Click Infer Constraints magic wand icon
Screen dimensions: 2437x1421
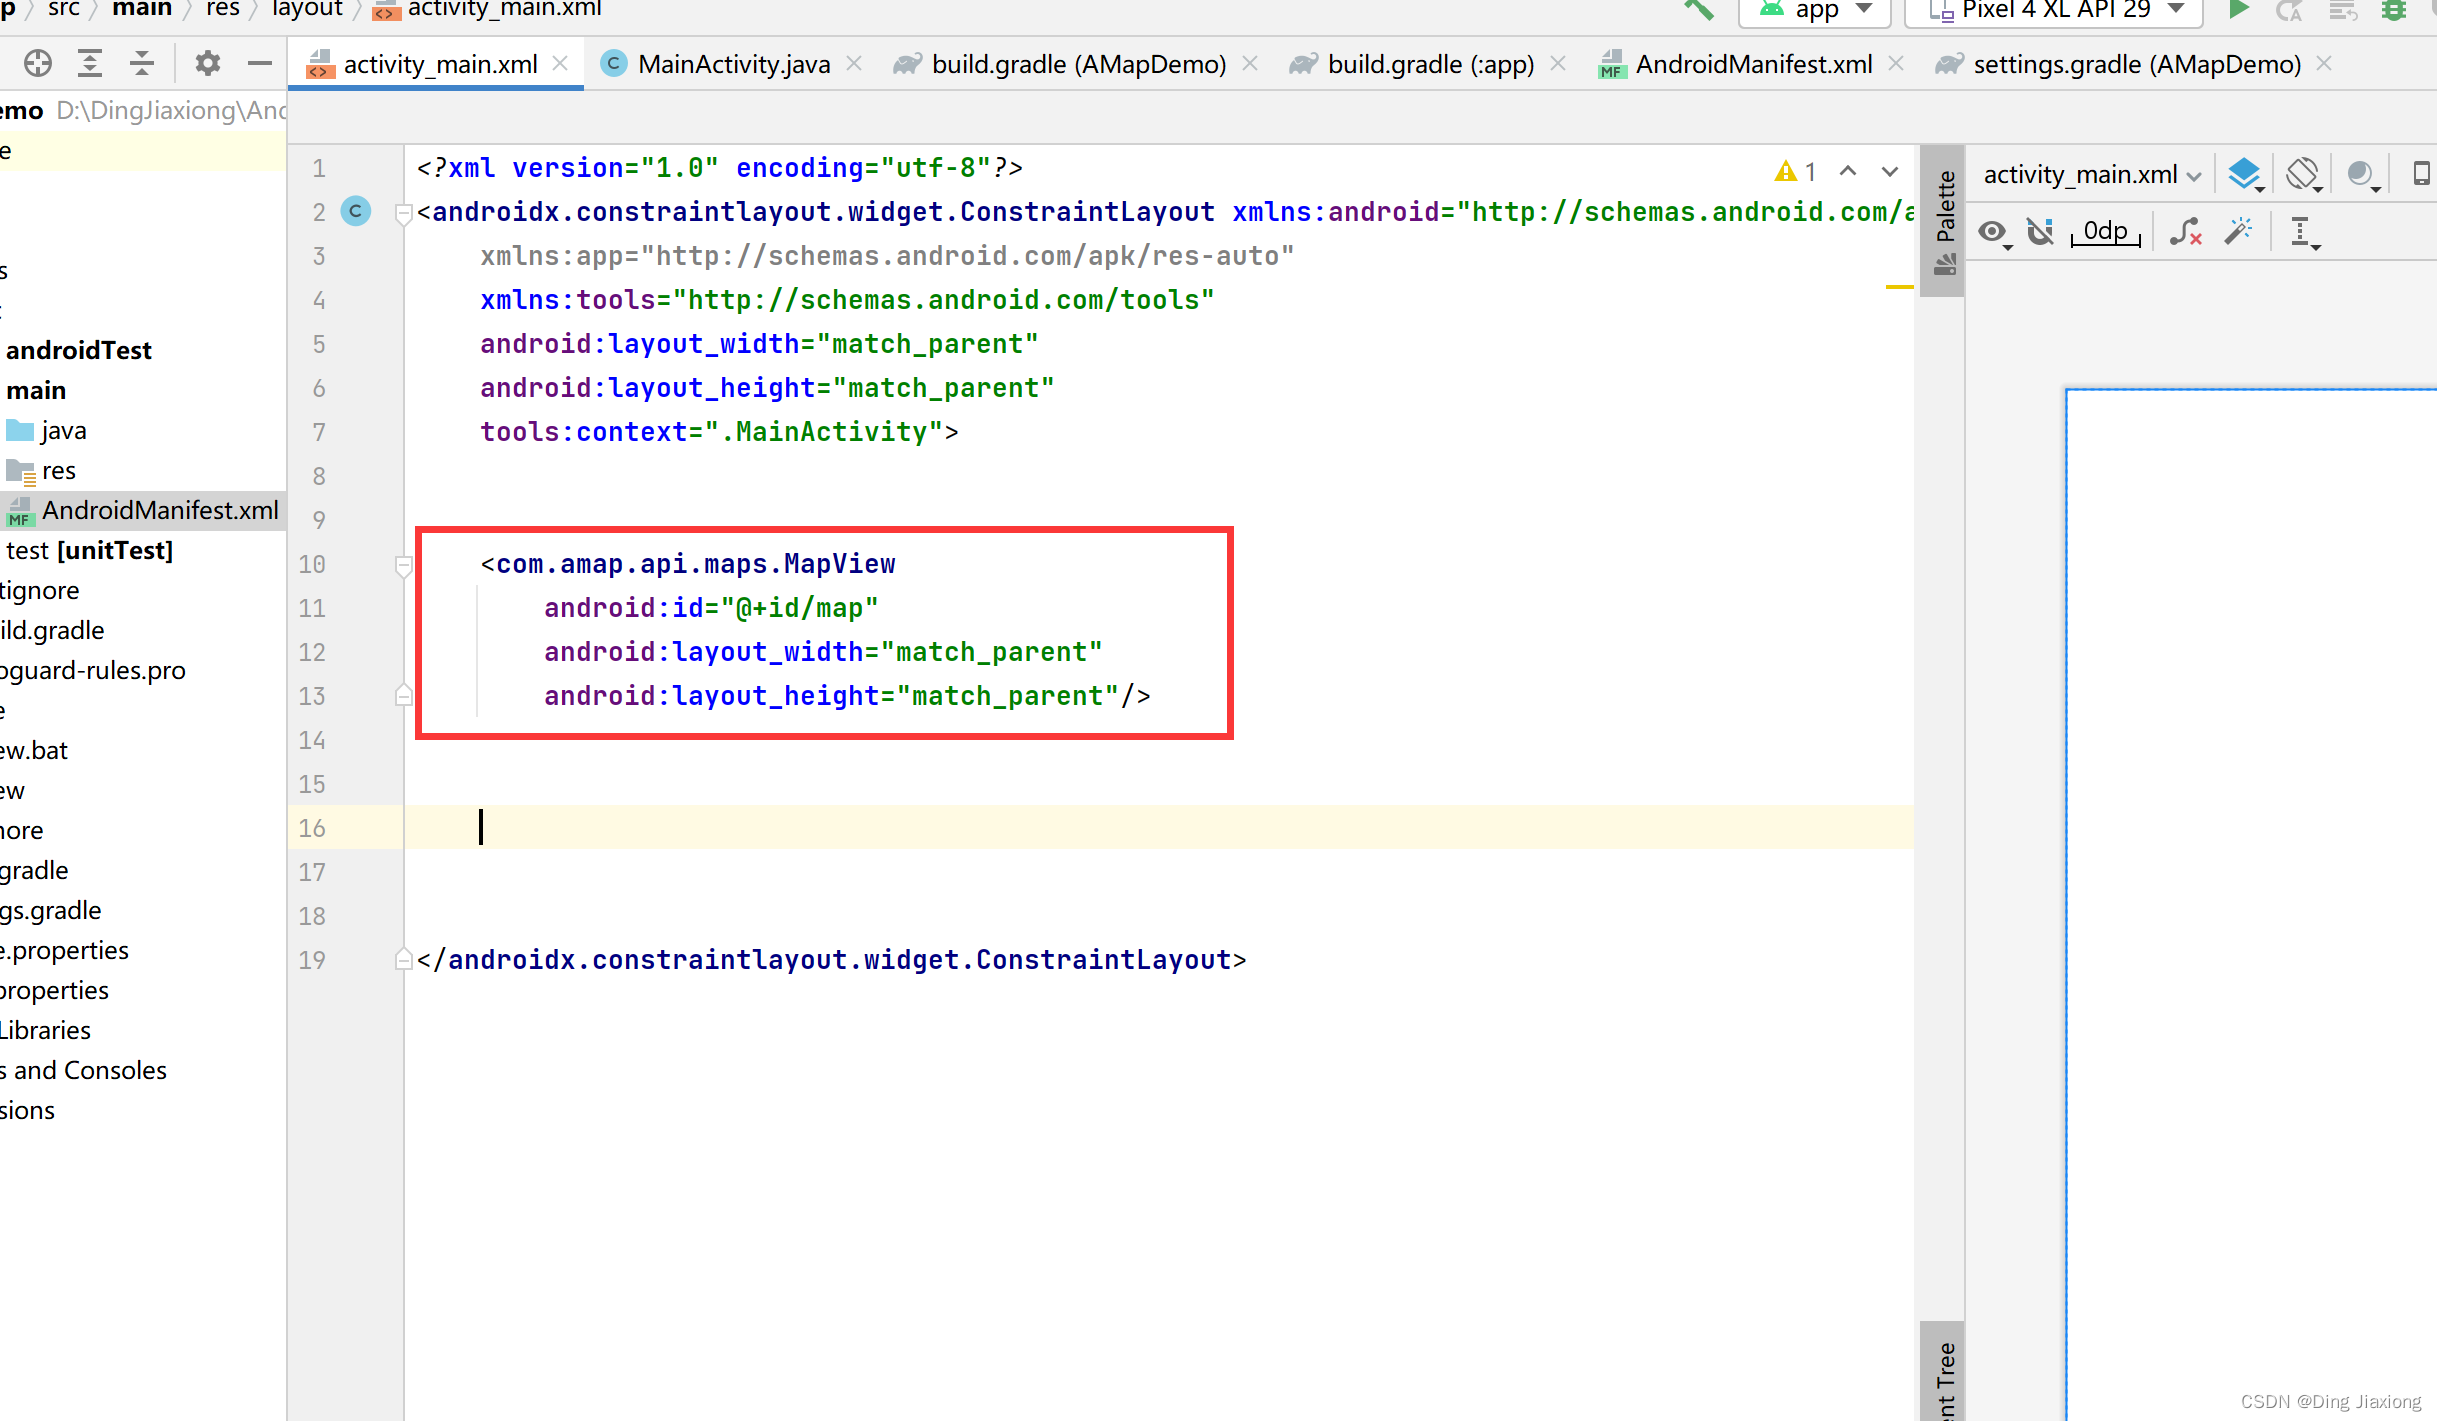point(2239,232)
